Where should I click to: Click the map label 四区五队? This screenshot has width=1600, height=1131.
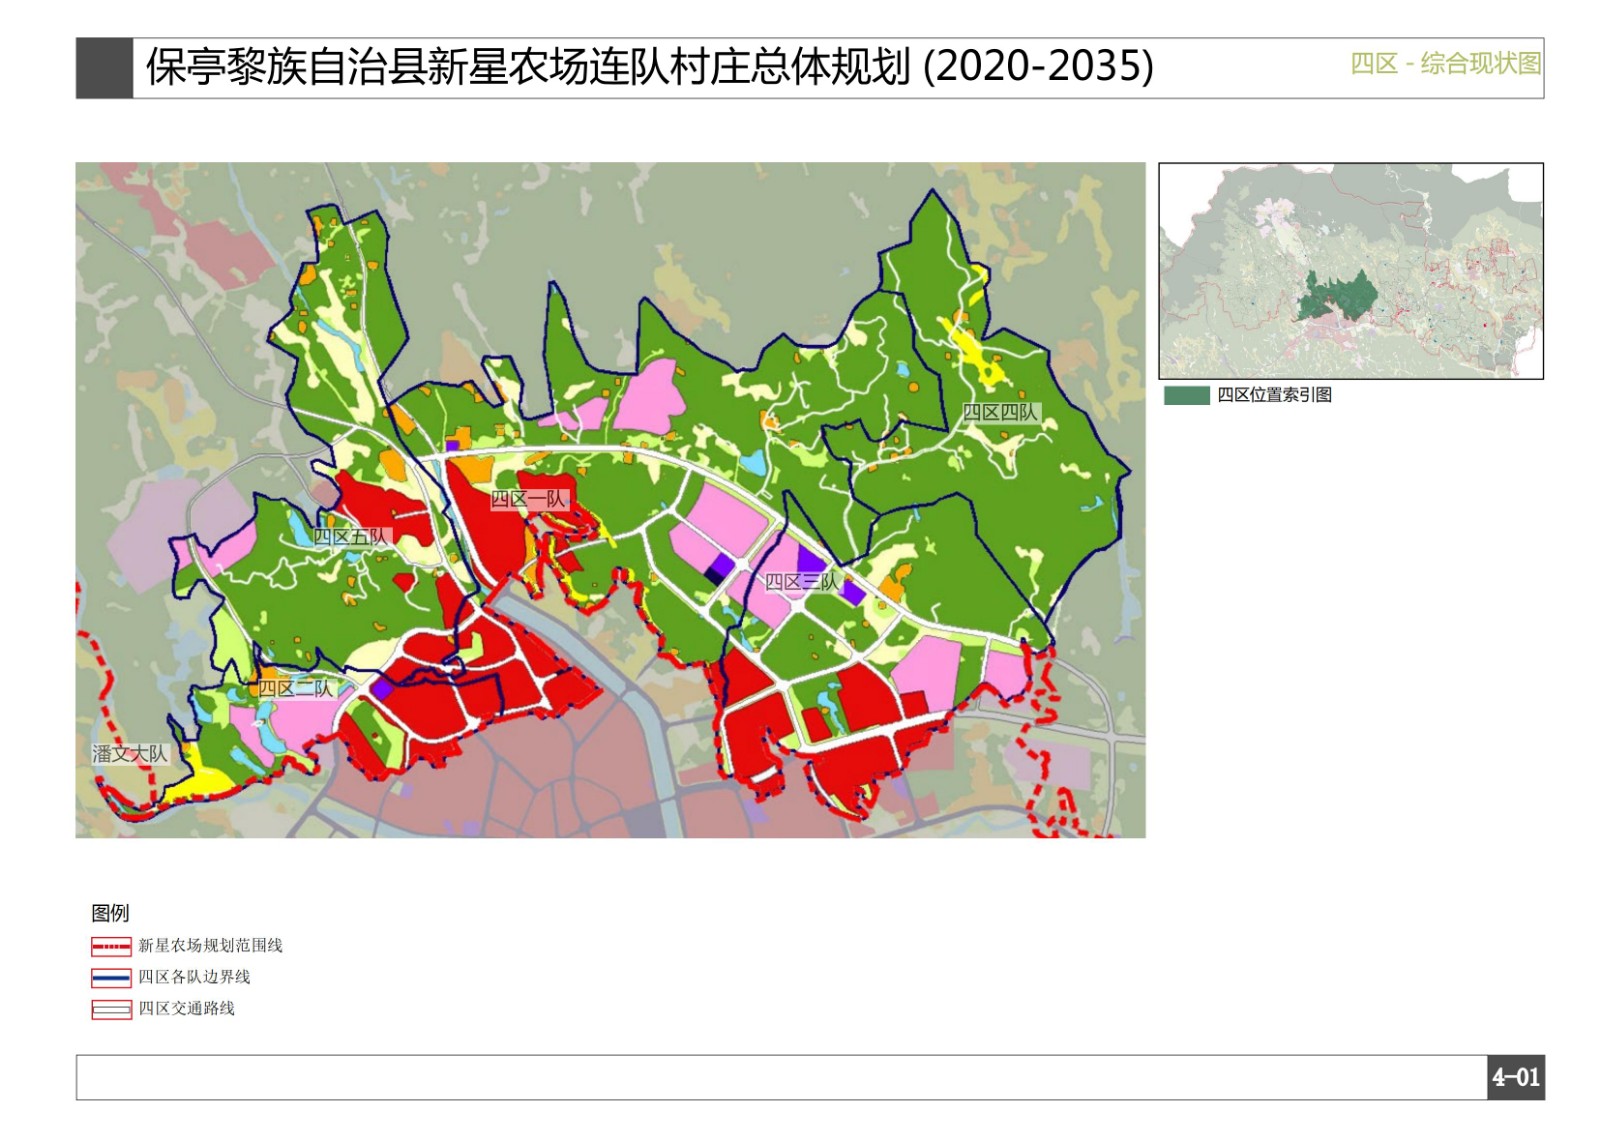coord(350,536)
